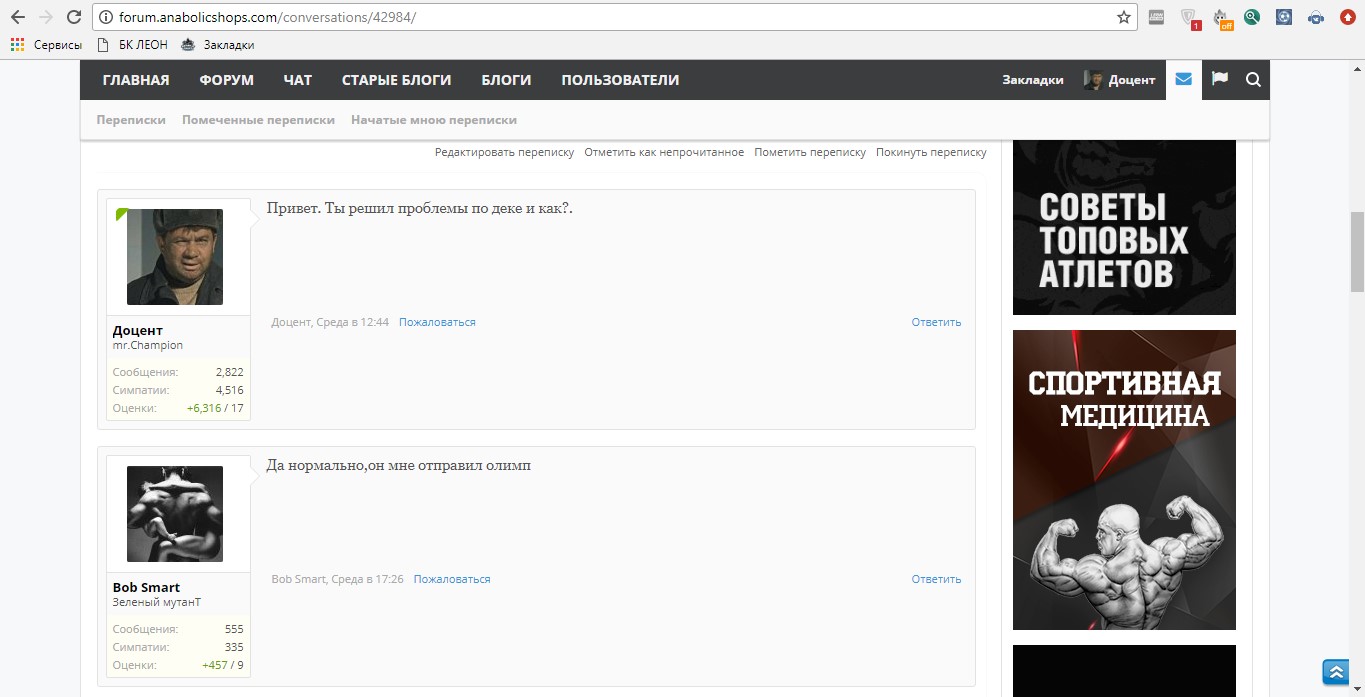This screenshot has height=697, width=1365.
Task: Open Bob Smart's avatar thumbnail
Action: coord(175,514)
